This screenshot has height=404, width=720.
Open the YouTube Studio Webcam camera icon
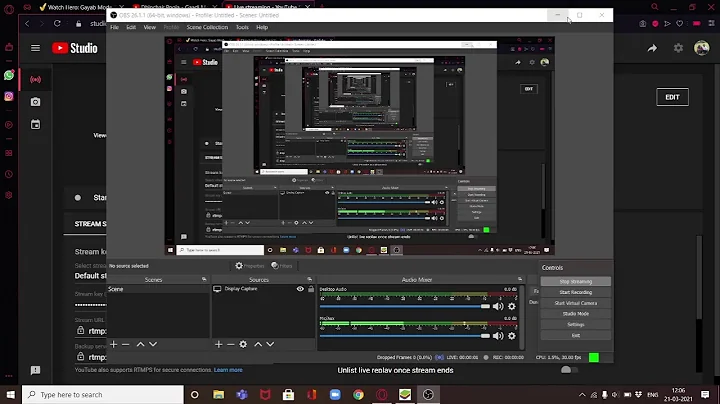[35, 102]
